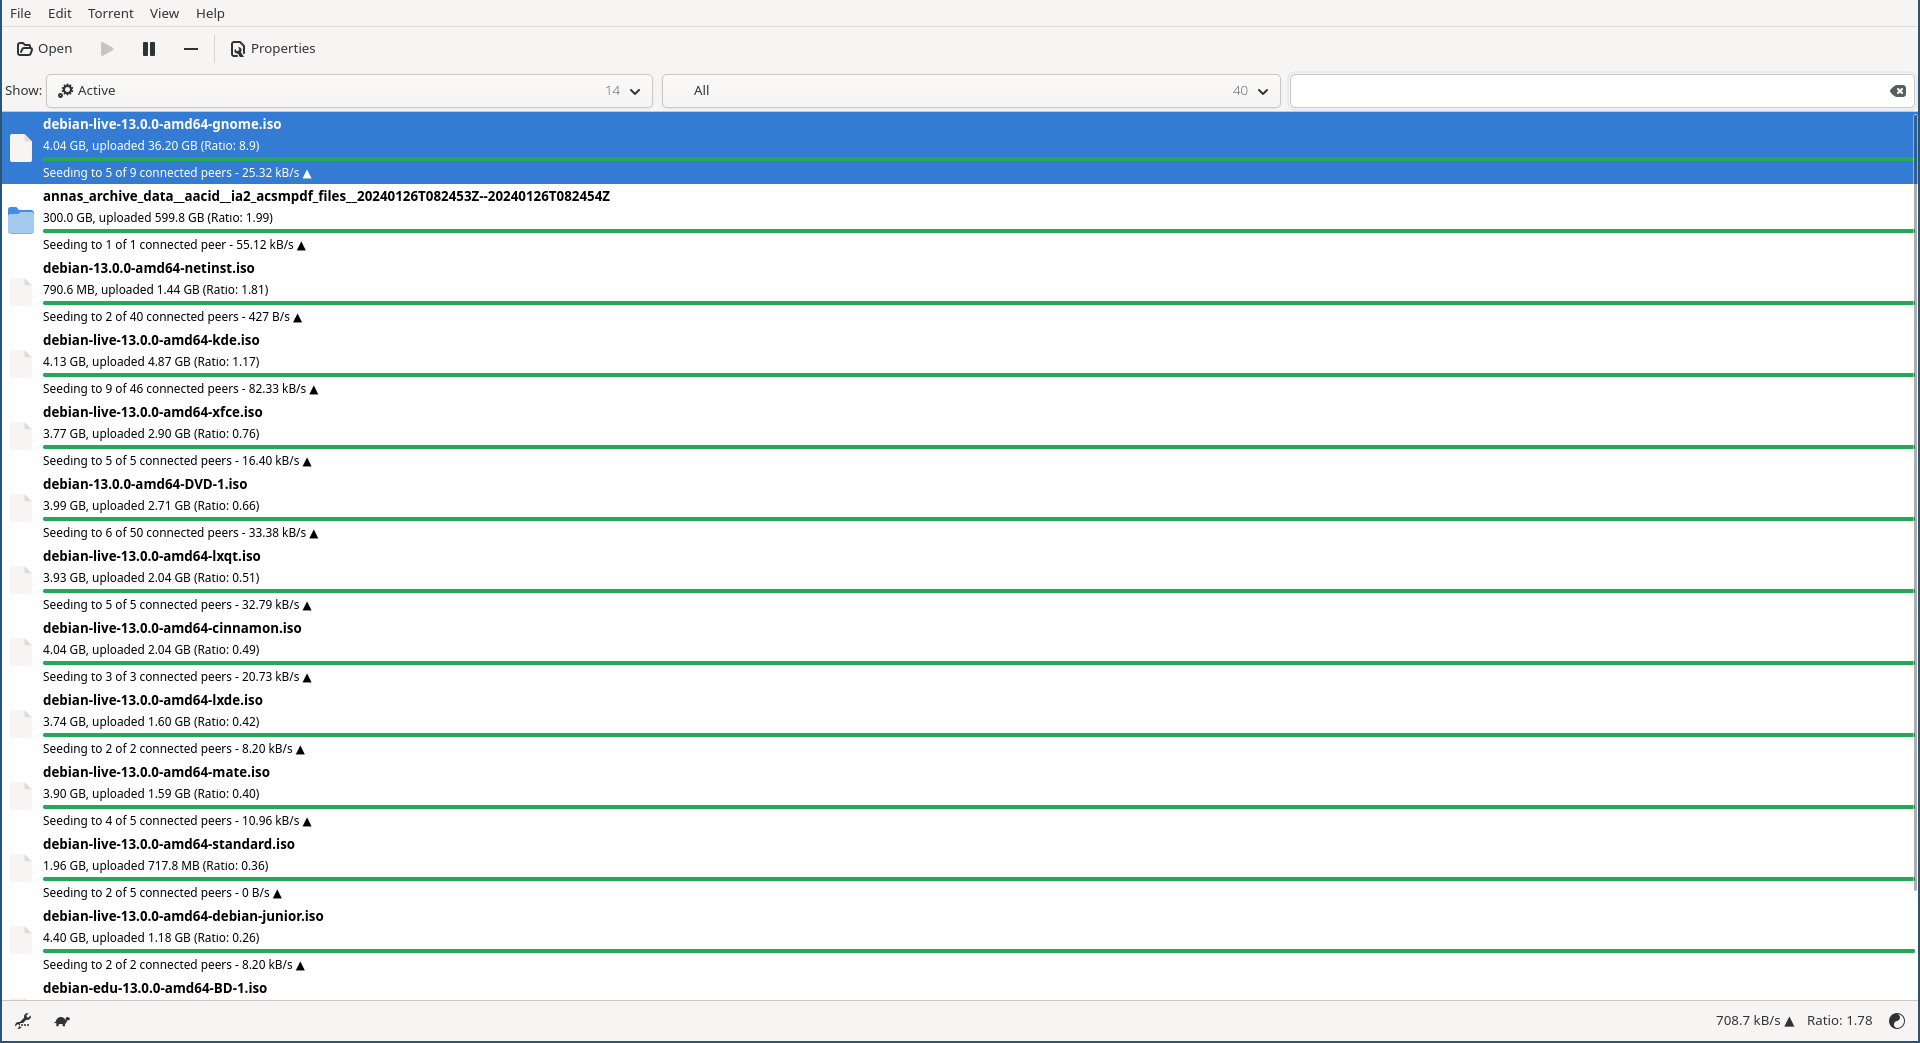
Task: Click the file icon of debian-live standard torrent
Action: (x=21, y=868)
